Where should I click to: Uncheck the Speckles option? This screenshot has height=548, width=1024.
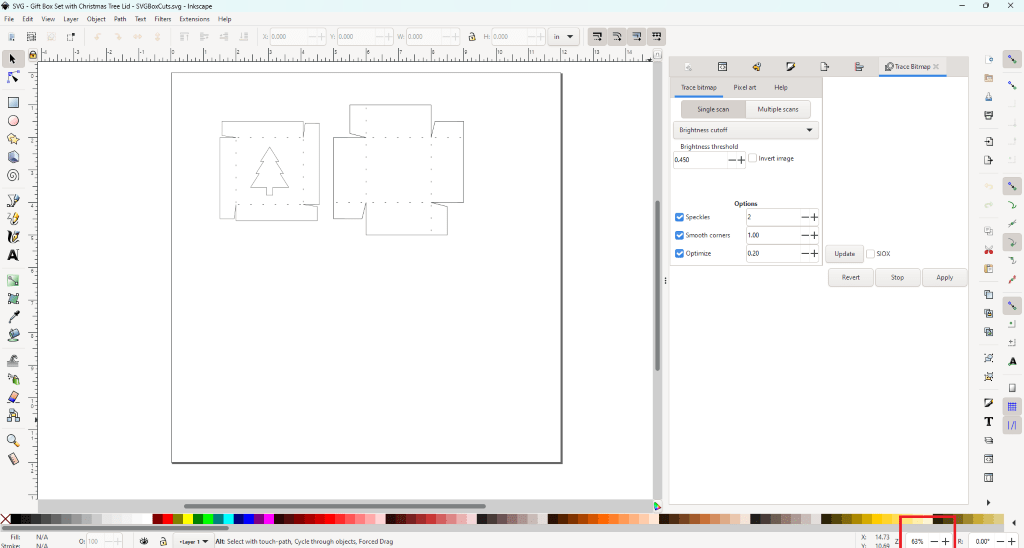tap(680, 217)
